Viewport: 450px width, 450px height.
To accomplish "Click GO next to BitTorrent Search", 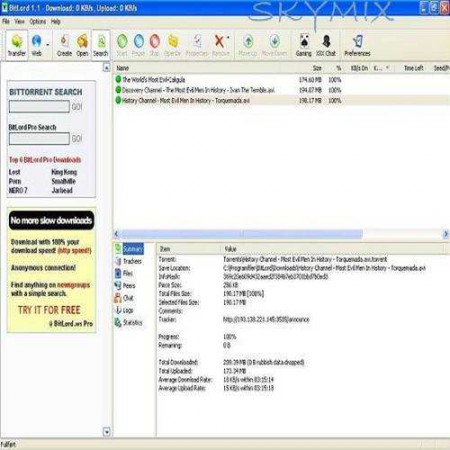I will pyautogui.click(x=77, y=107).
